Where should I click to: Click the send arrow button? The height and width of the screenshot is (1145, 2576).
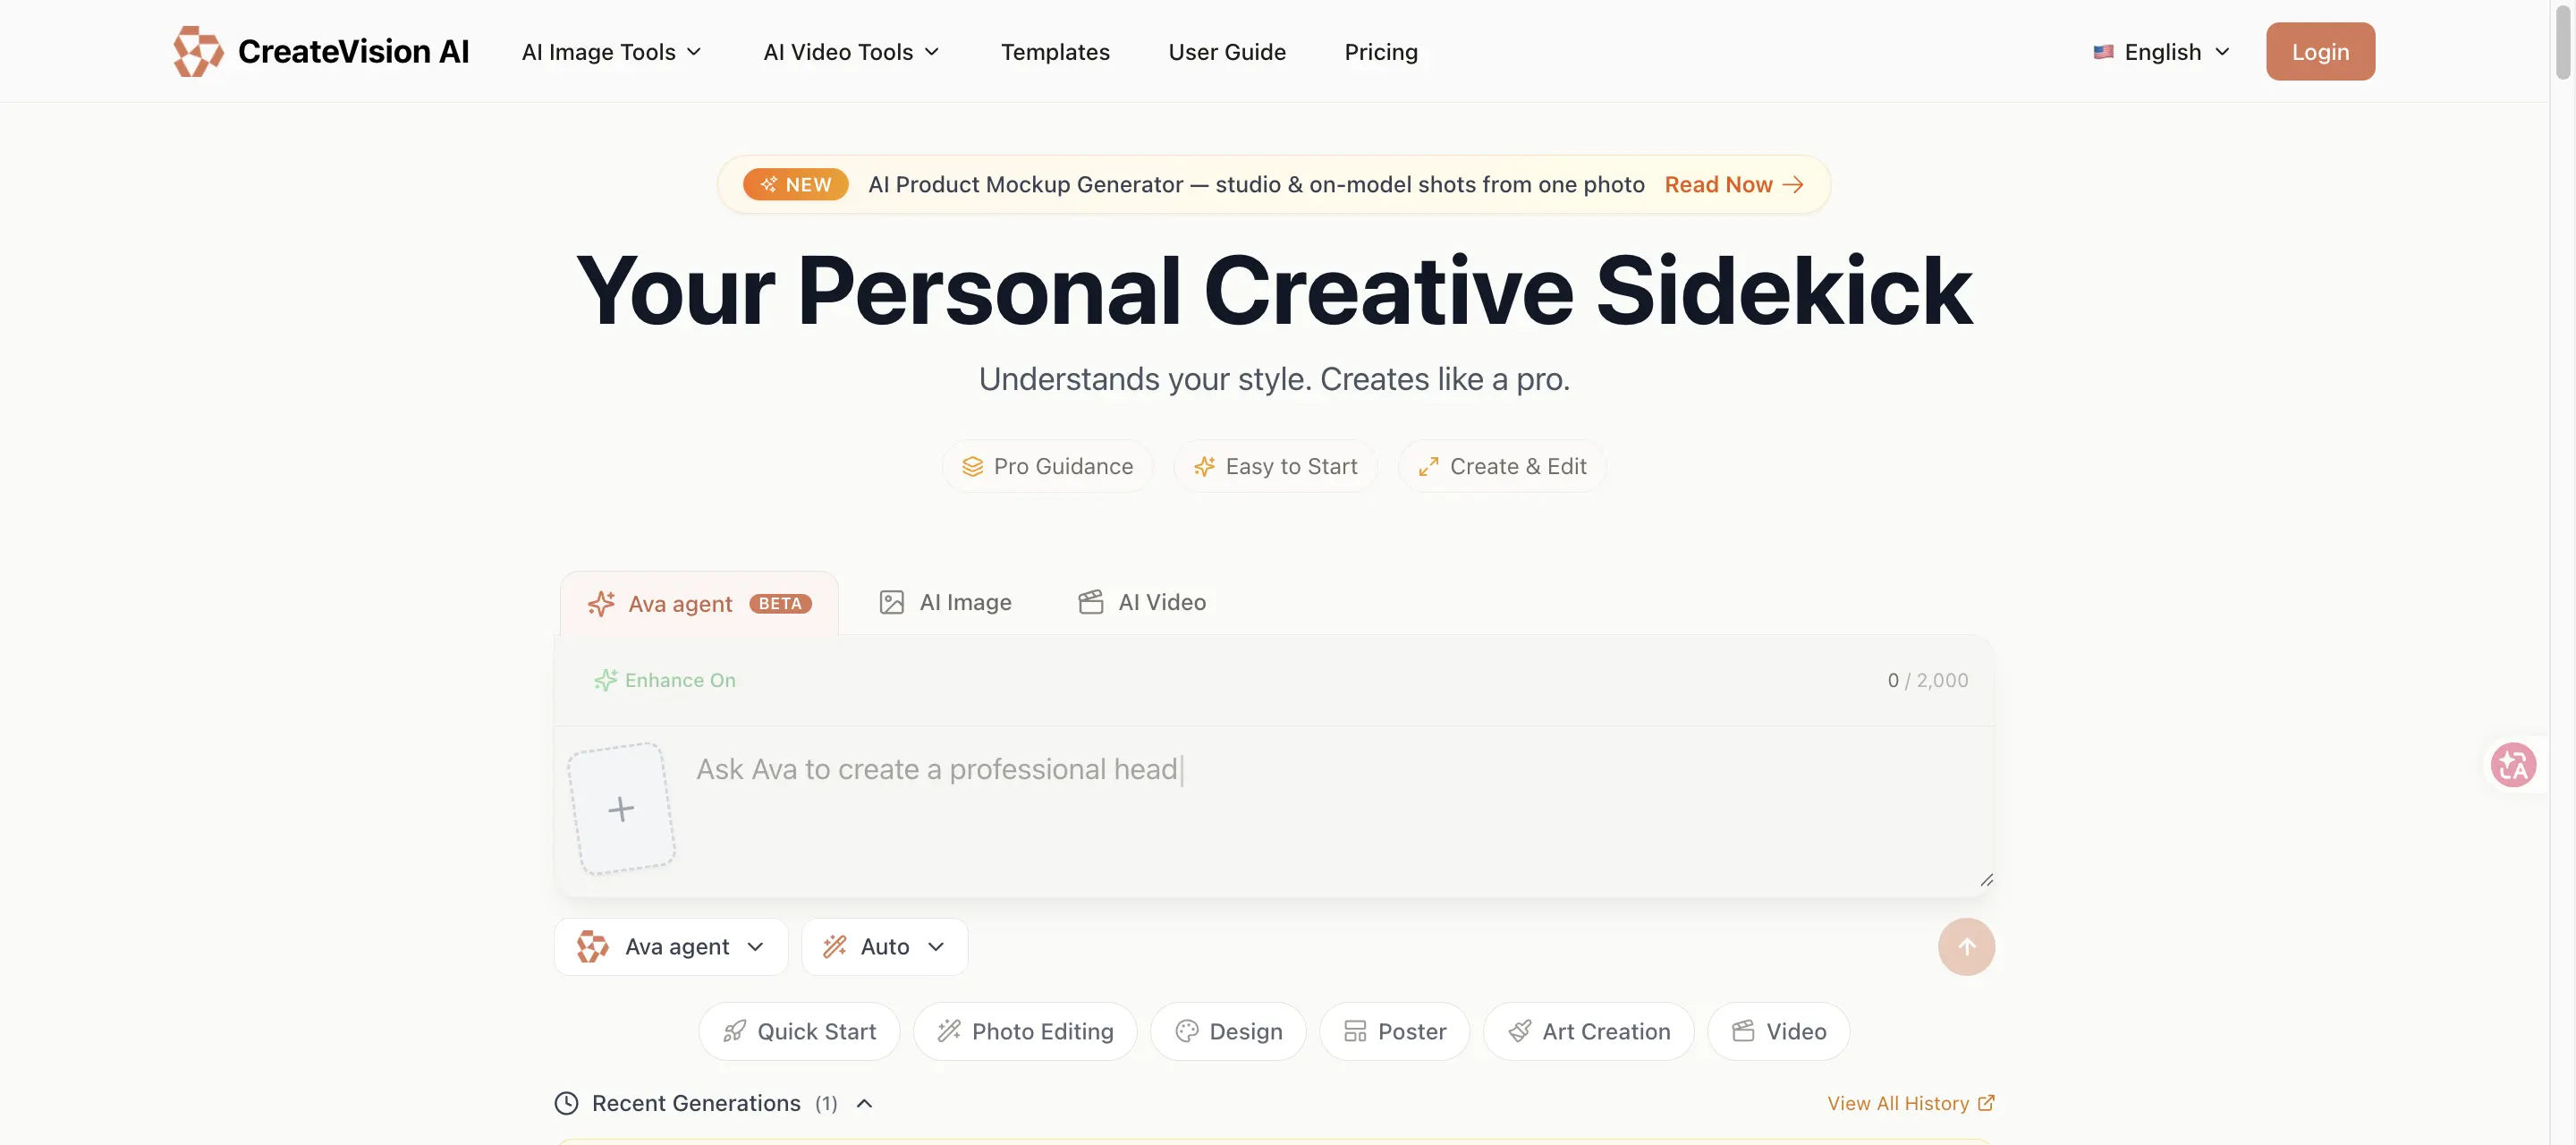click(1966, 946)
